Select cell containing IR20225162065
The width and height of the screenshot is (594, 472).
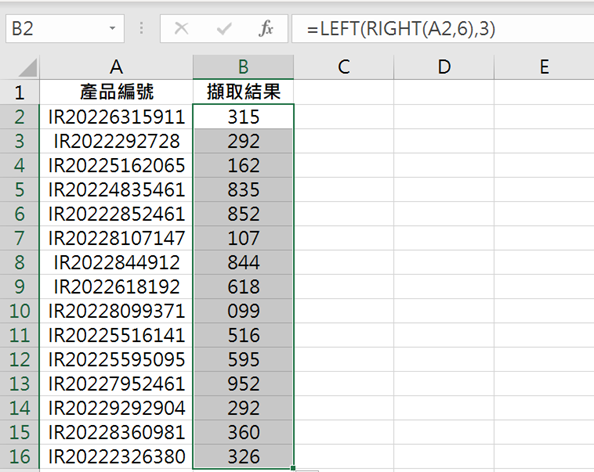pos(116,165)
